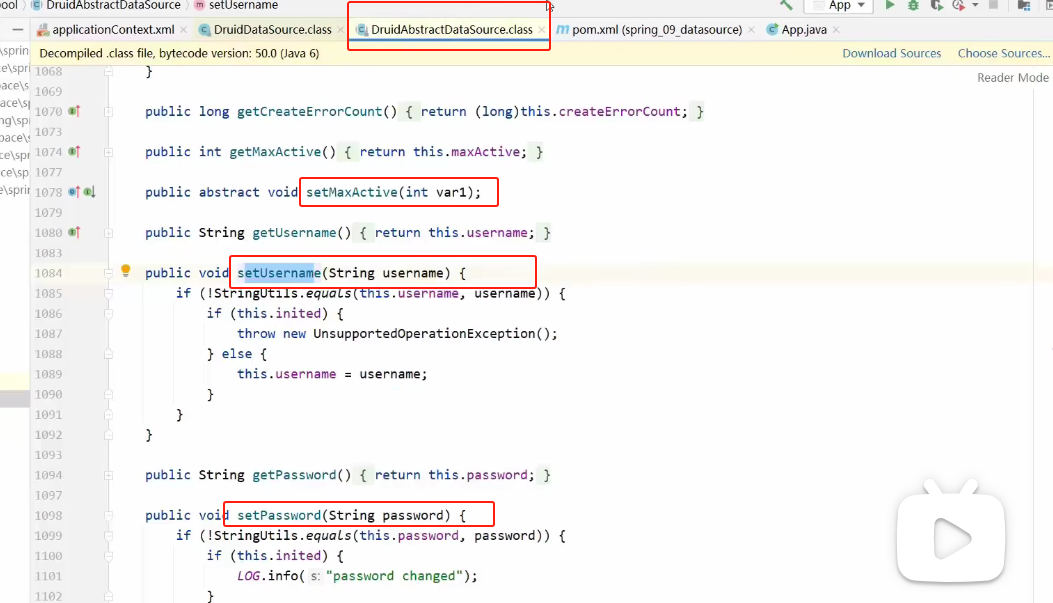The width and height of the screenshot is (1053, 603).
Task: Click setUsername breadcrumb in navigation bar
Action: (x=236, y=5)
